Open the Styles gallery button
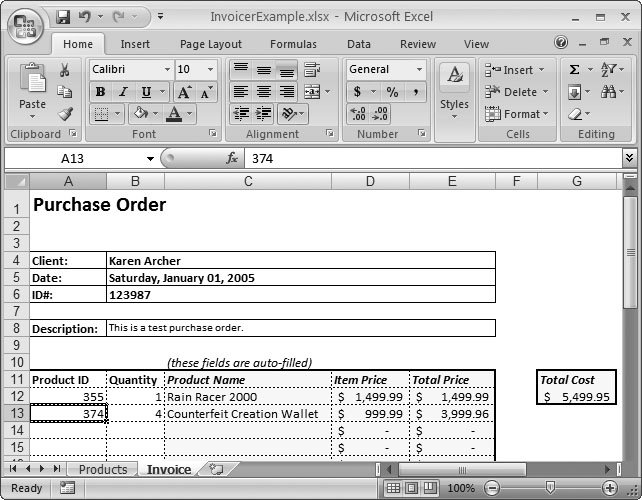This screenshot has height=500, width=642. tap(454, 90)
